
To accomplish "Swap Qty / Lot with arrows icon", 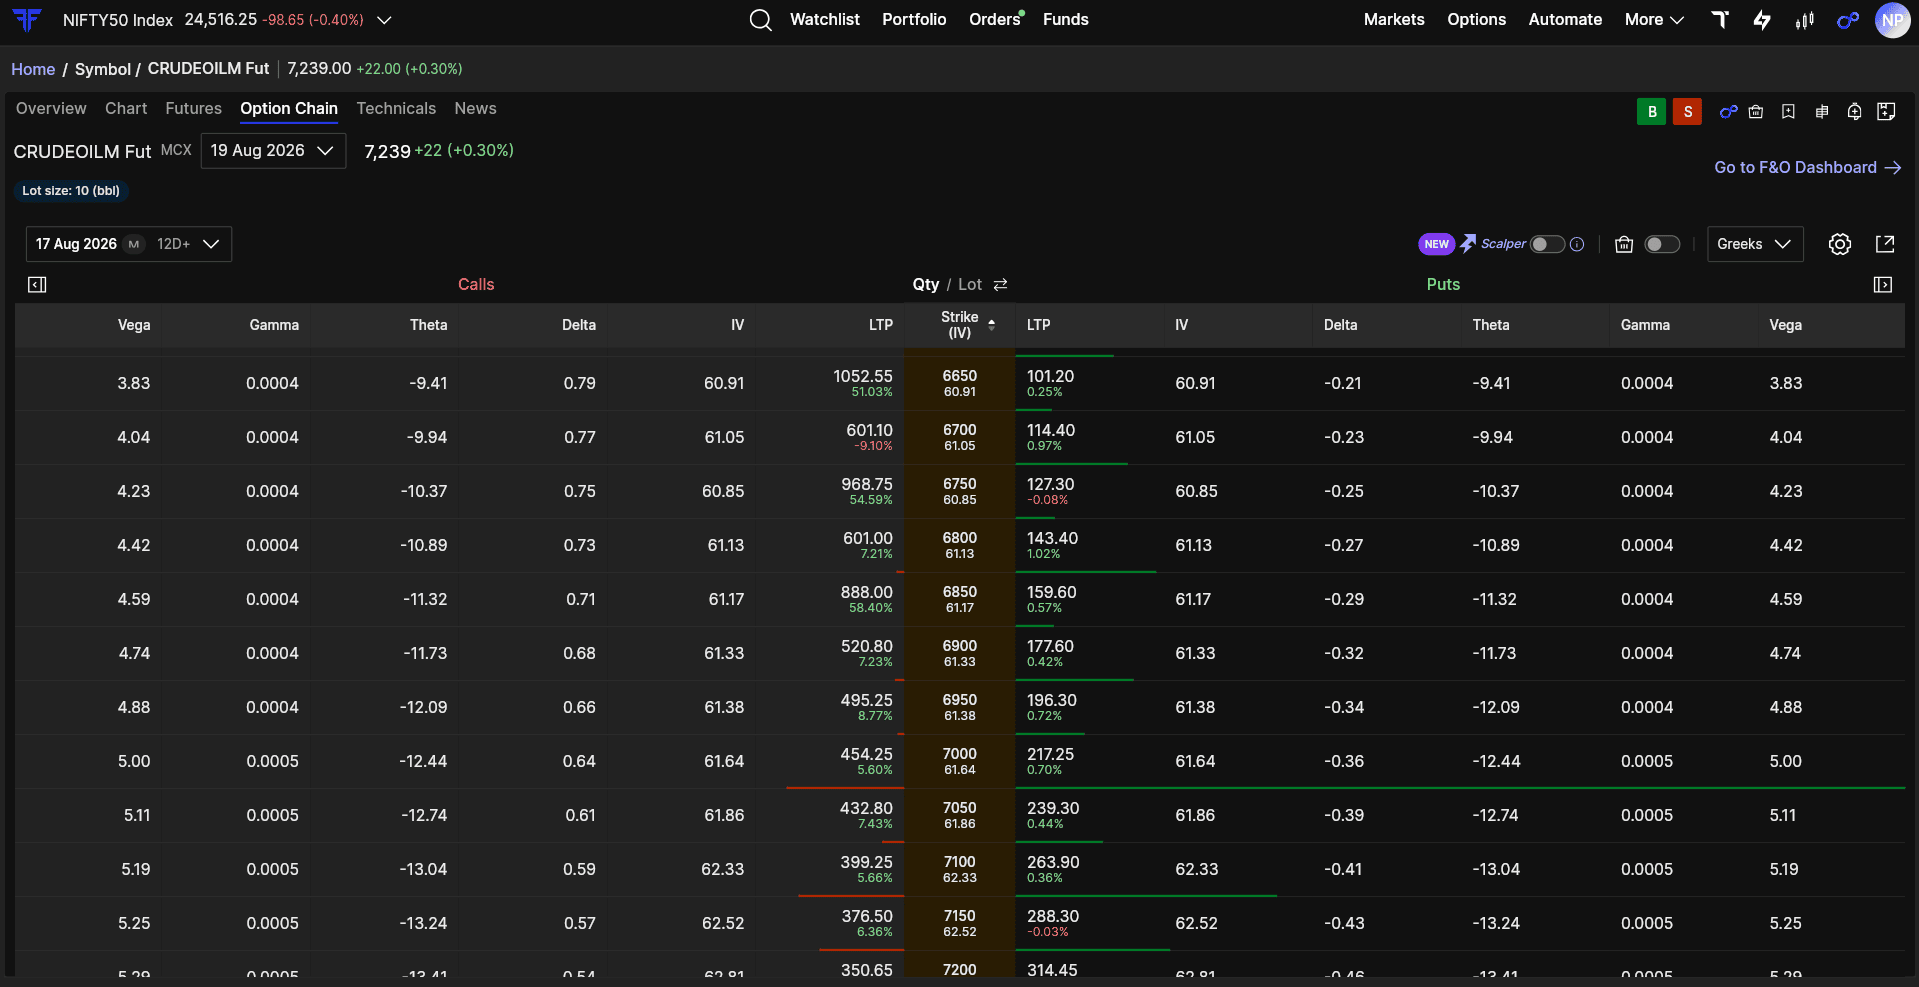I will pos(1000,285).
